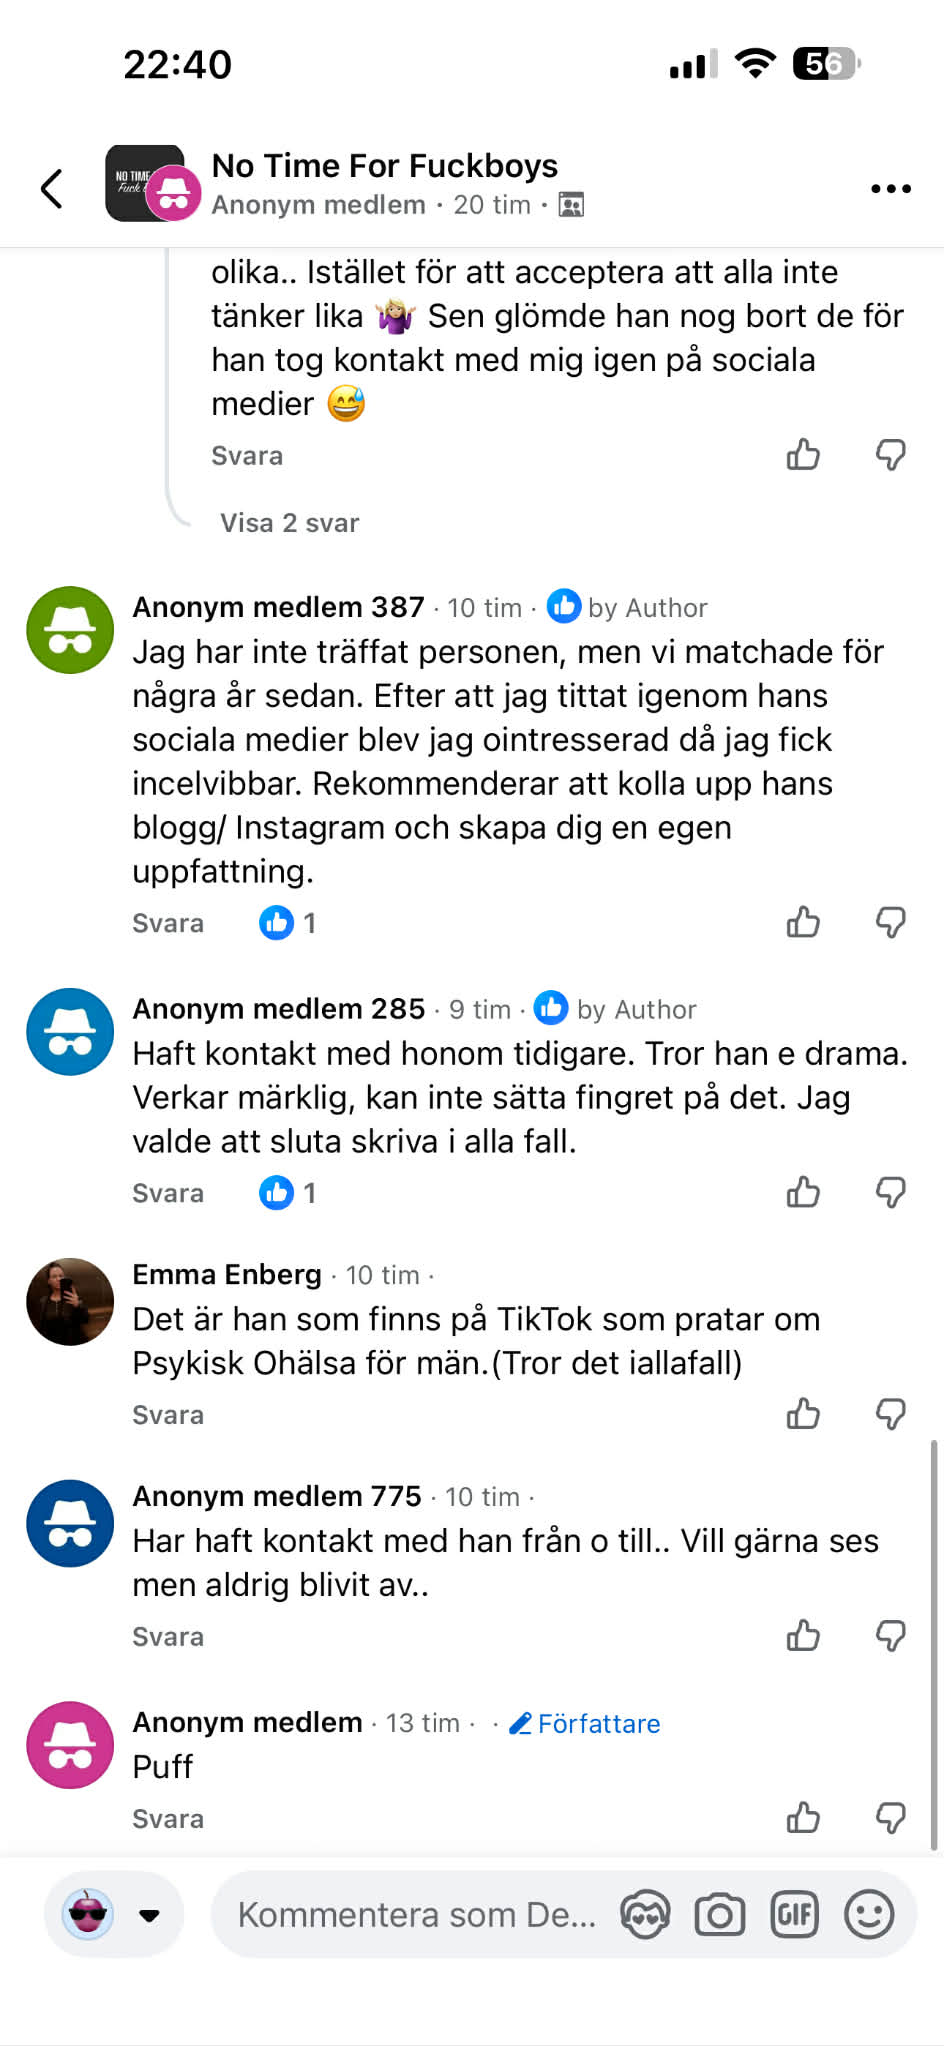Image resolution: width=944 pixels, height=2046 pixels.
Task: Reply to the Puff comment via Svara
Action: click(168, 1819)
